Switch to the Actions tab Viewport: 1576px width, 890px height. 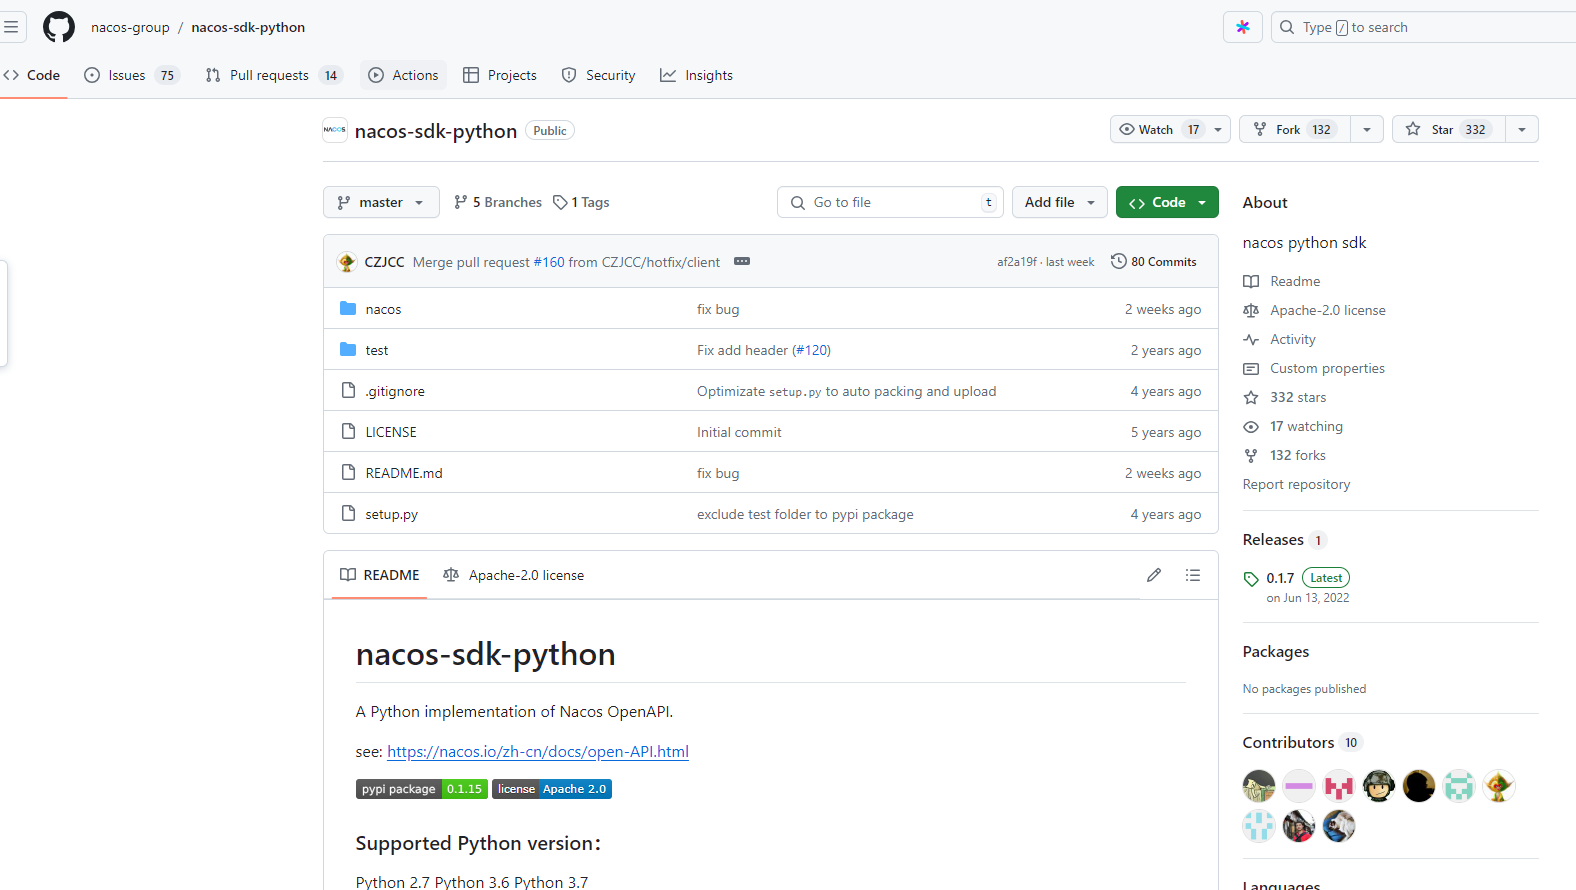403,75
